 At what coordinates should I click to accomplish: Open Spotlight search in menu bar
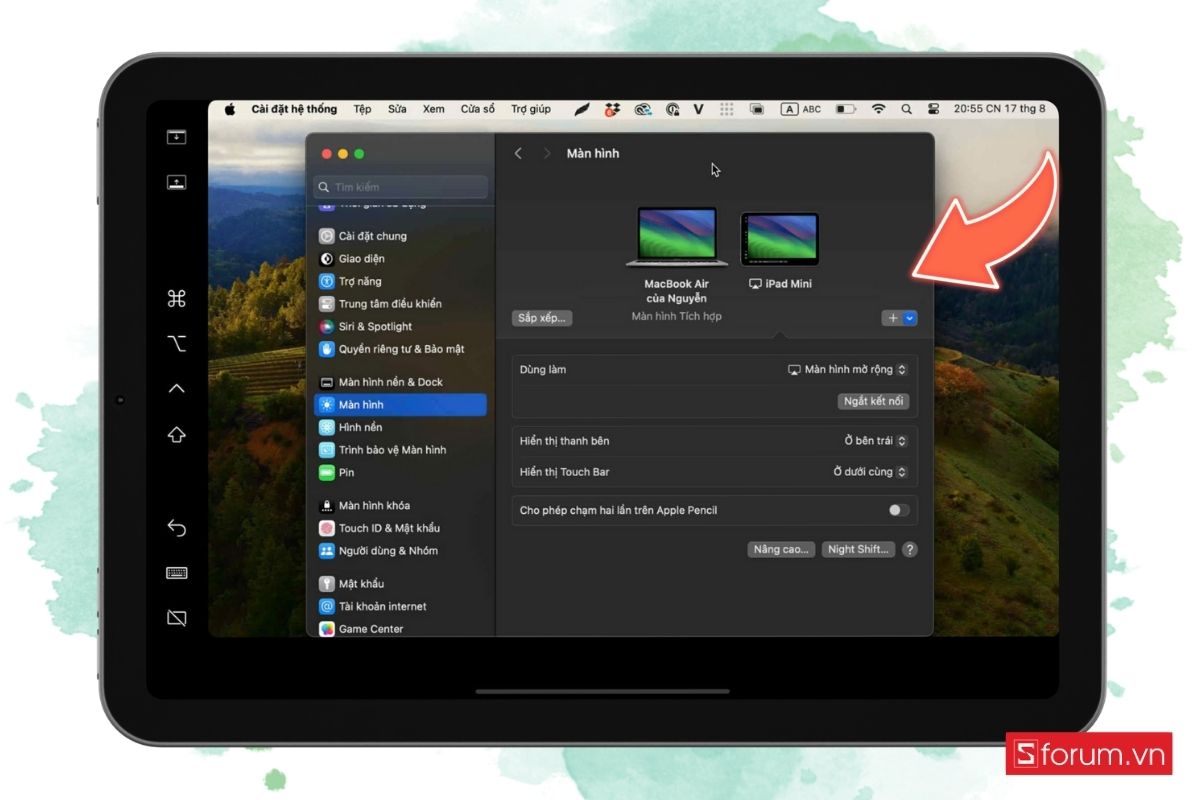[x=907, y=109]
